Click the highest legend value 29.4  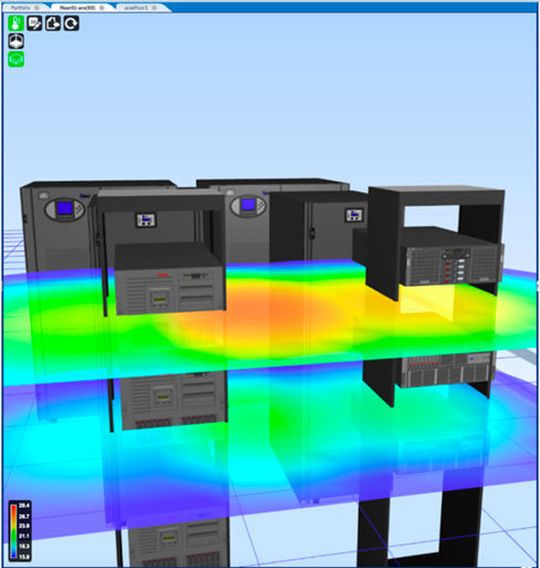24,505
